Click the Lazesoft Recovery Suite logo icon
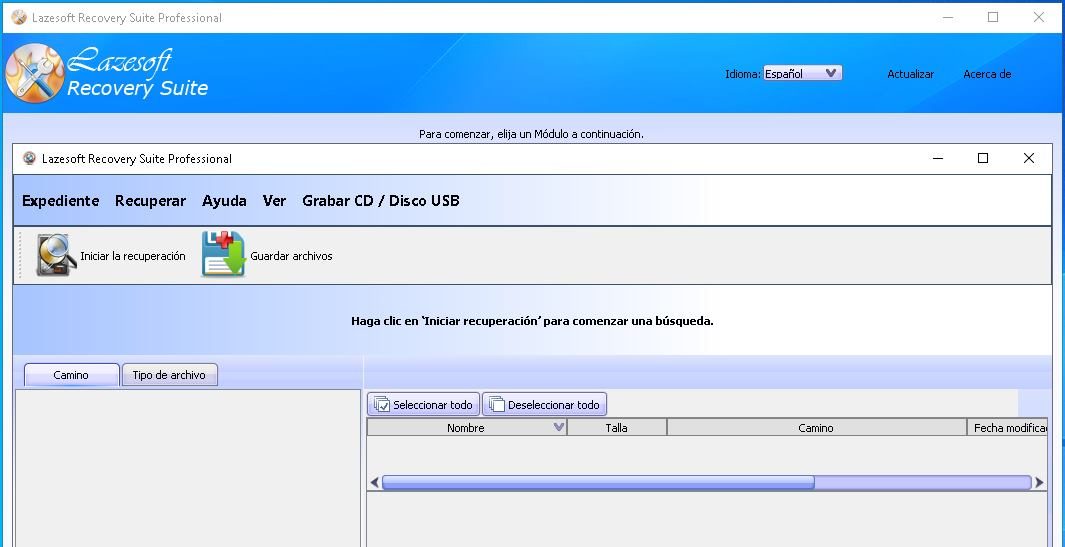Viewport: 1065px width, 547px height. (35, 73)
